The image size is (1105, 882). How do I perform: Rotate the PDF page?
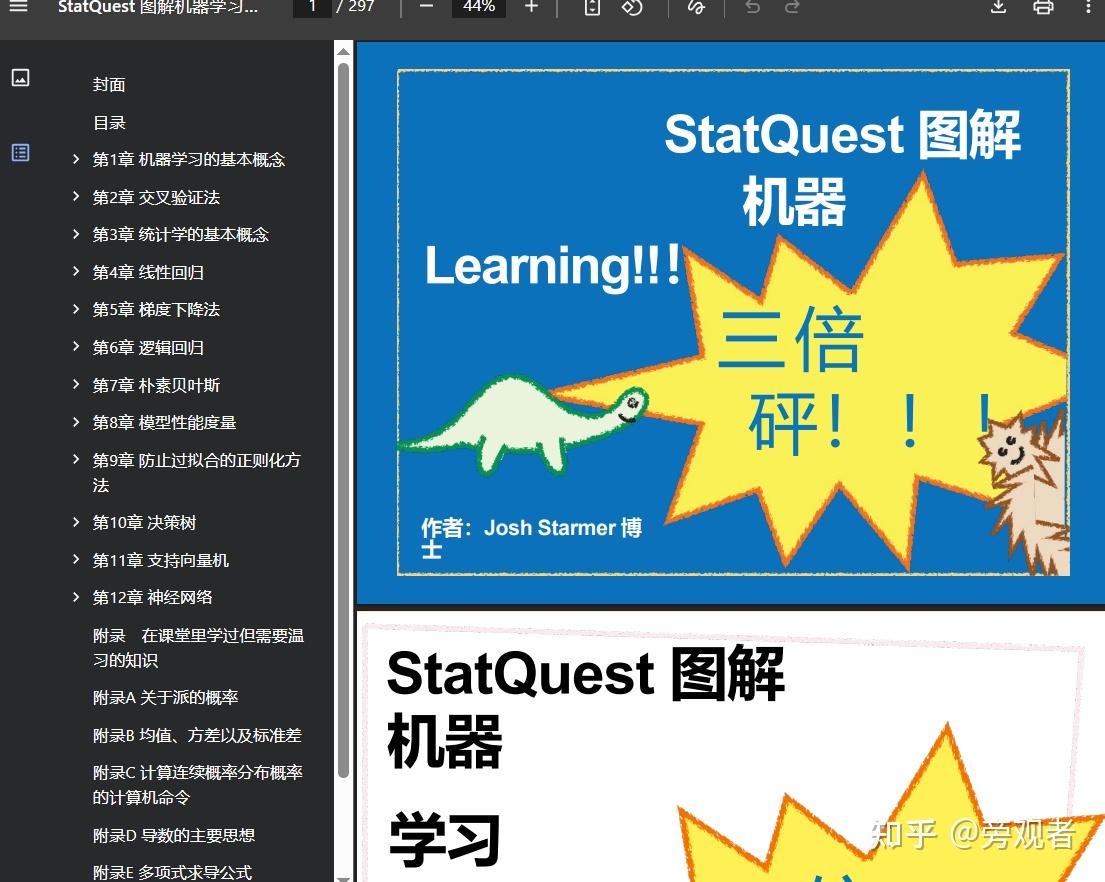(632, 8)
